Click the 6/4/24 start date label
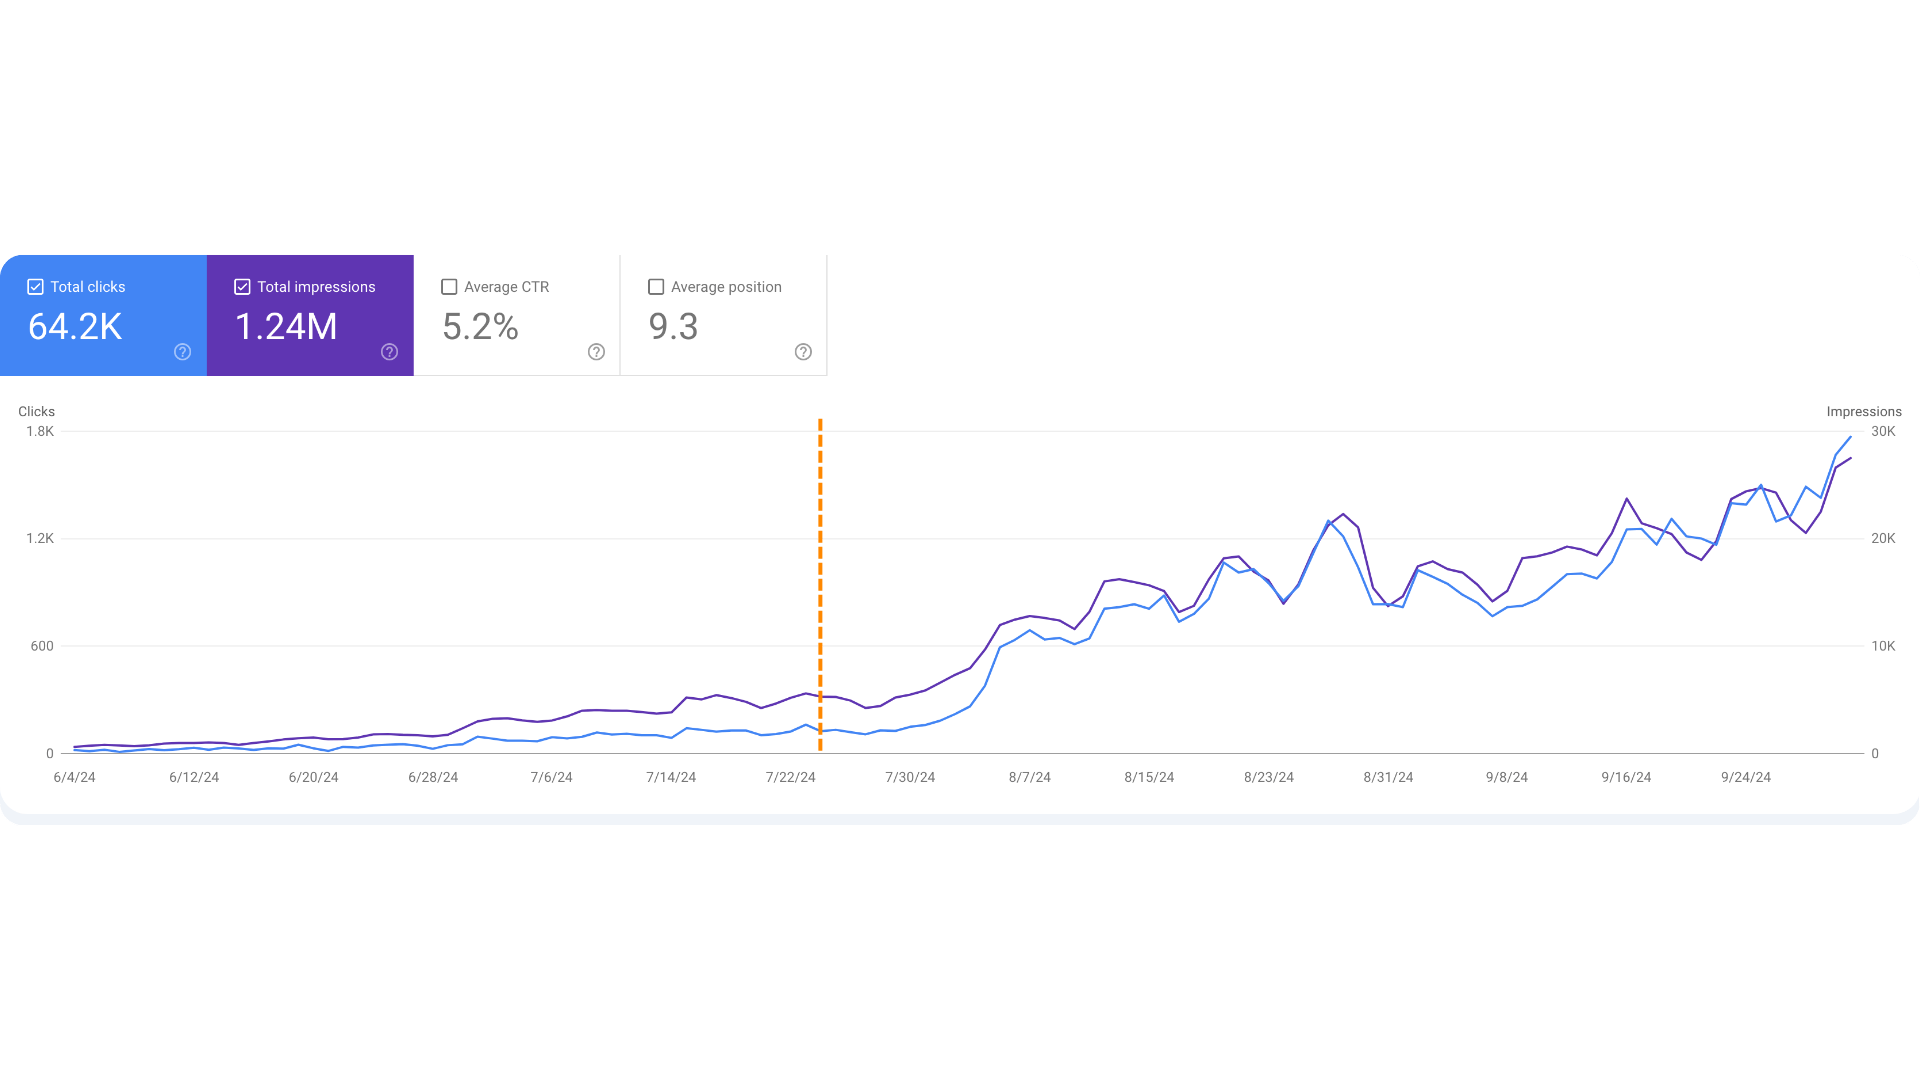The image size is (1920, 1080). pos(74,777)
